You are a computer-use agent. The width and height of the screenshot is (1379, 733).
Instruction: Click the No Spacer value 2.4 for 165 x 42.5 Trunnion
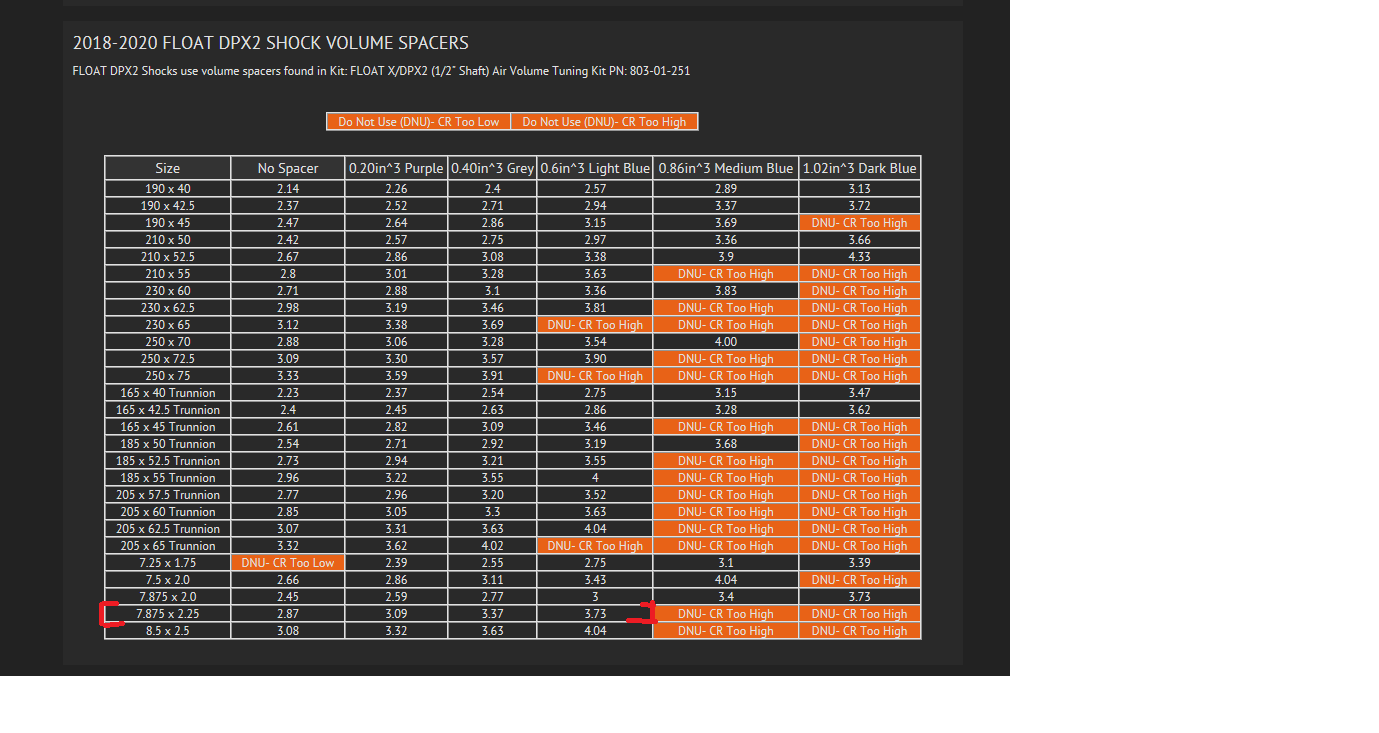click(x=288, y=409)
